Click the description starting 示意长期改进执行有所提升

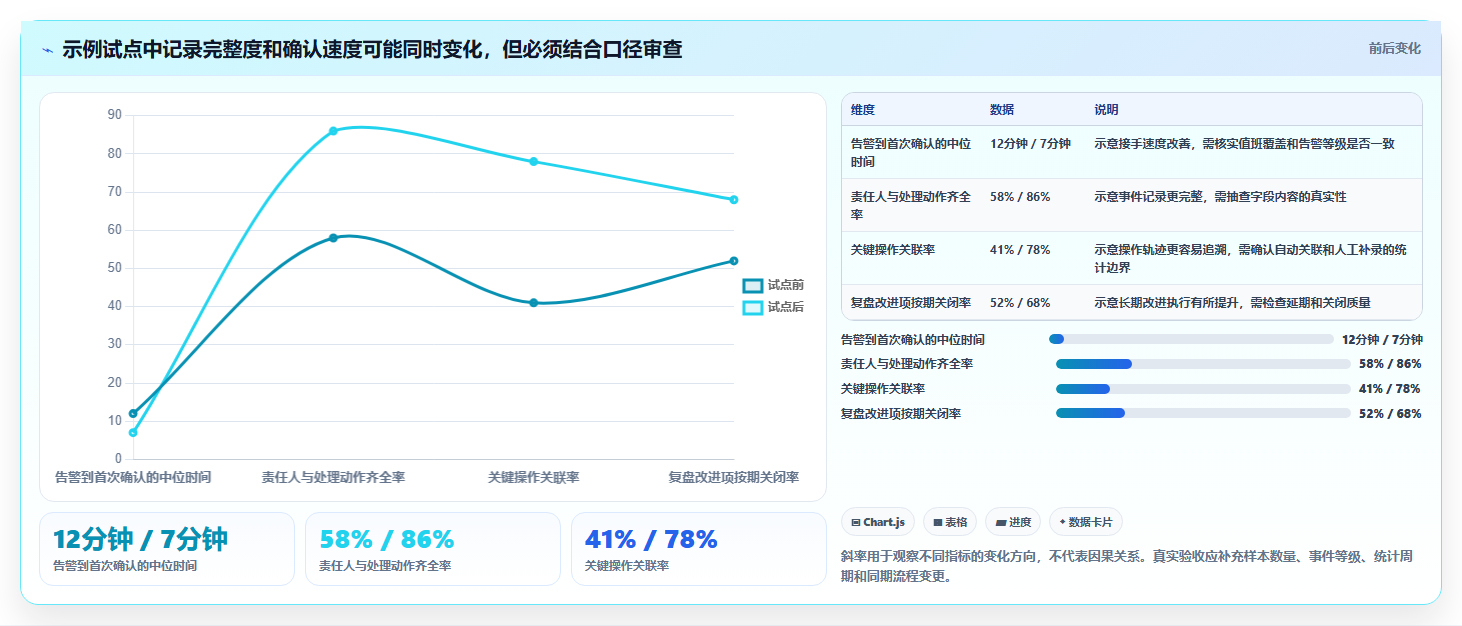[x=1233, y=302]
